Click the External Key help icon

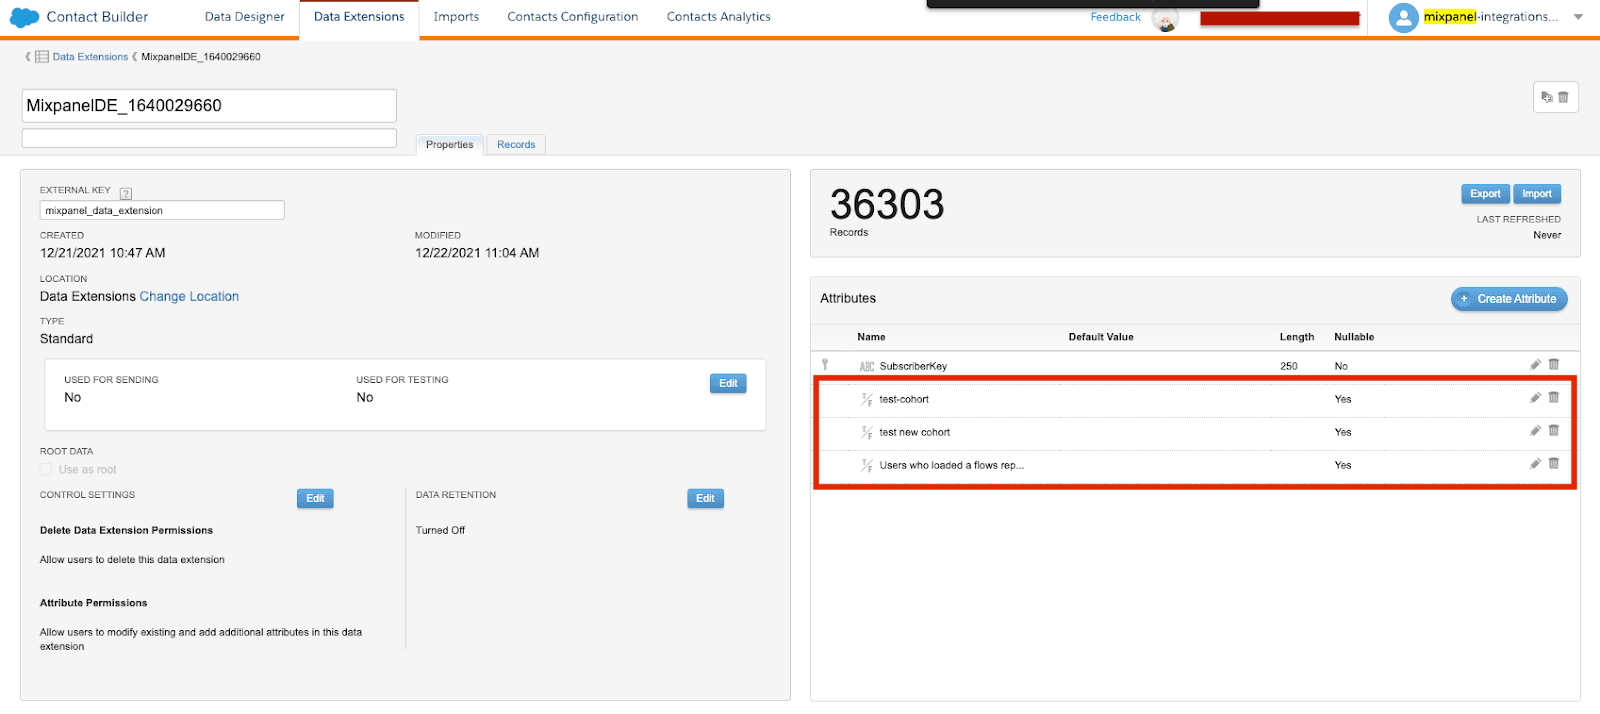click(126, 193)
